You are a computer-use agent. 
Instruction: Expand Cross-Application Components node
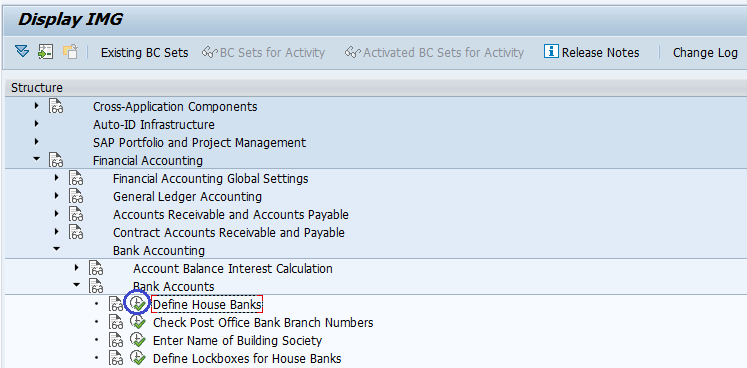coord(37,105)
